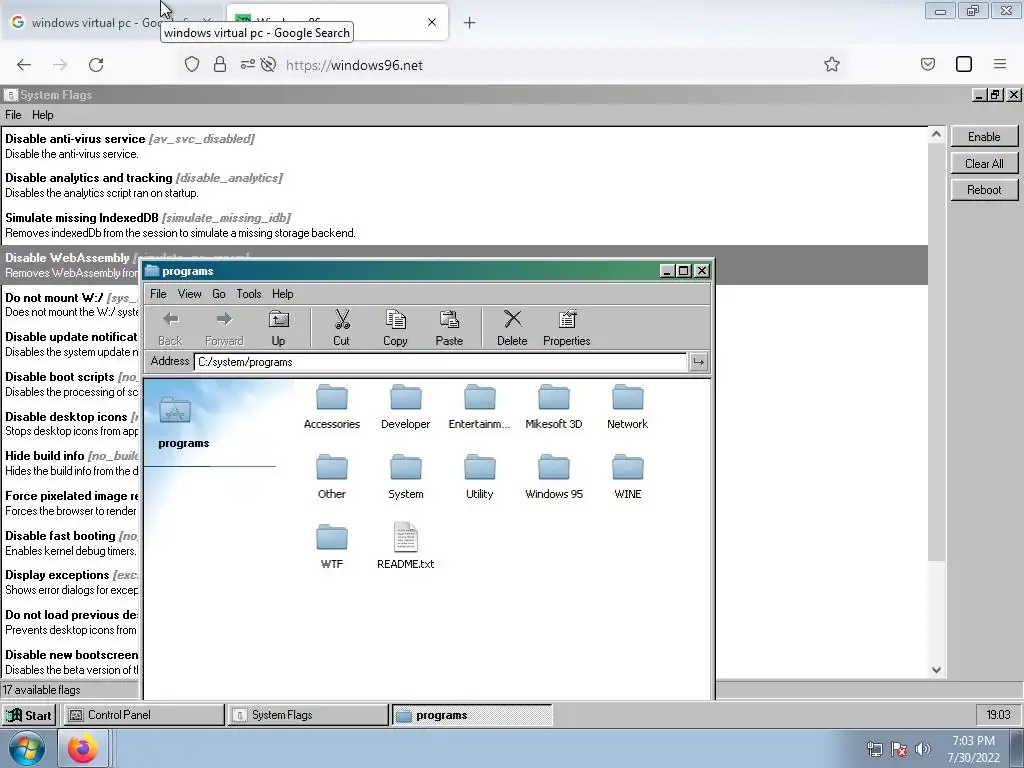Click the Windows 96 Start button
Viewport: 1024px width, 768px height.
(29, 715)
